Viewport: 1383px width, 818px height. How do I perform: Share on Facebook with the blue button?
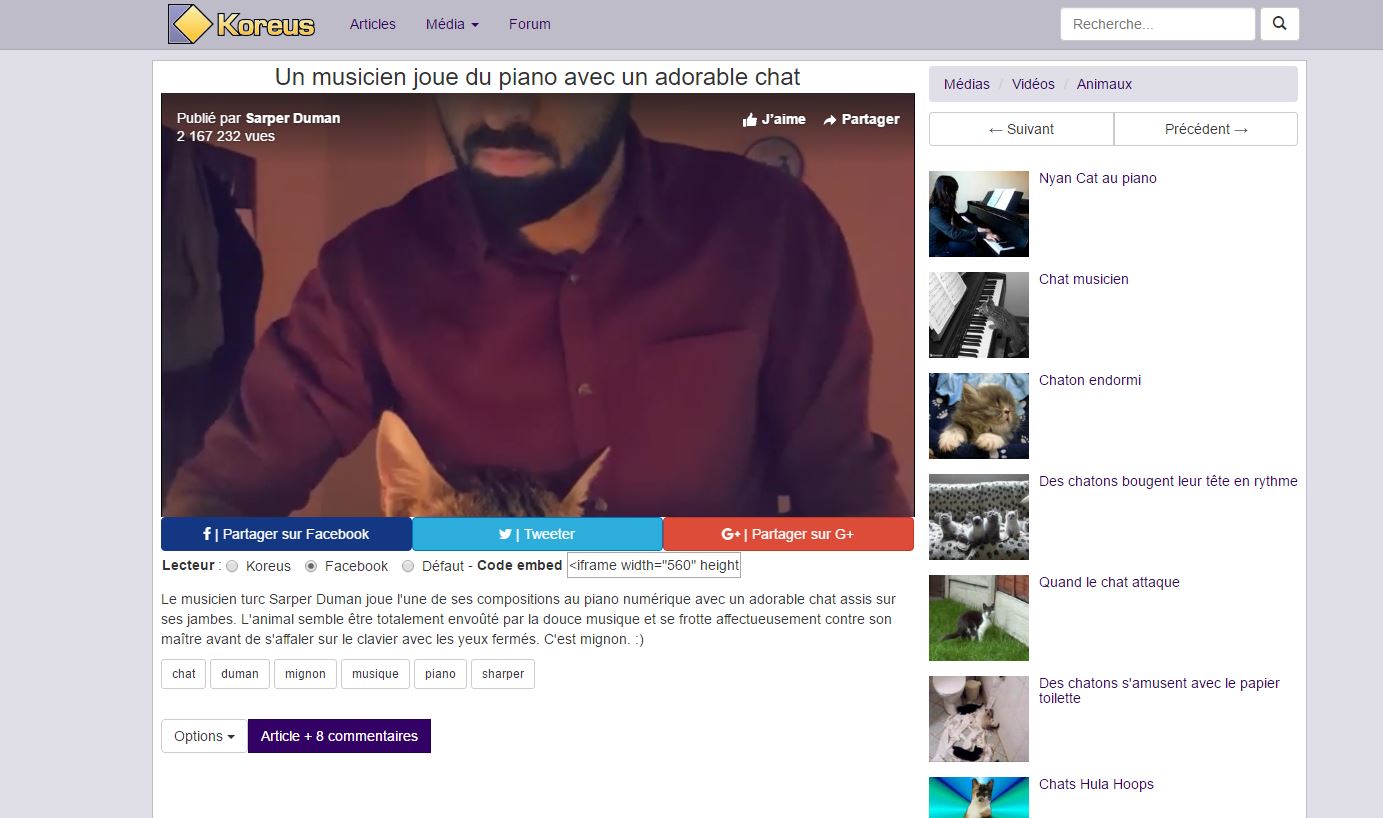pyautogui.click(x=286, y=534)
